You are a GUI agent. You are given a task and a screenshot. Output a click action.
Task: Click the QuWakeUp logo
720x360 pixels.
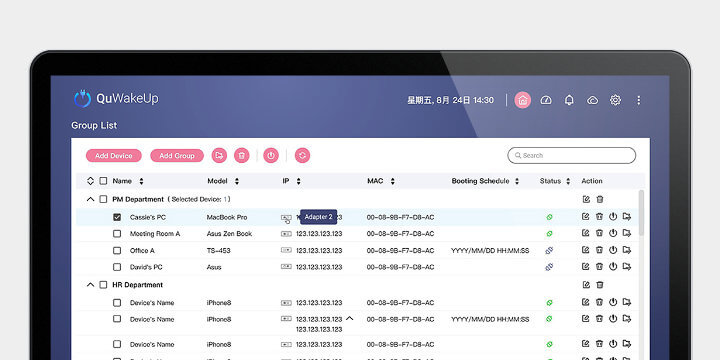tap(116, 99)
